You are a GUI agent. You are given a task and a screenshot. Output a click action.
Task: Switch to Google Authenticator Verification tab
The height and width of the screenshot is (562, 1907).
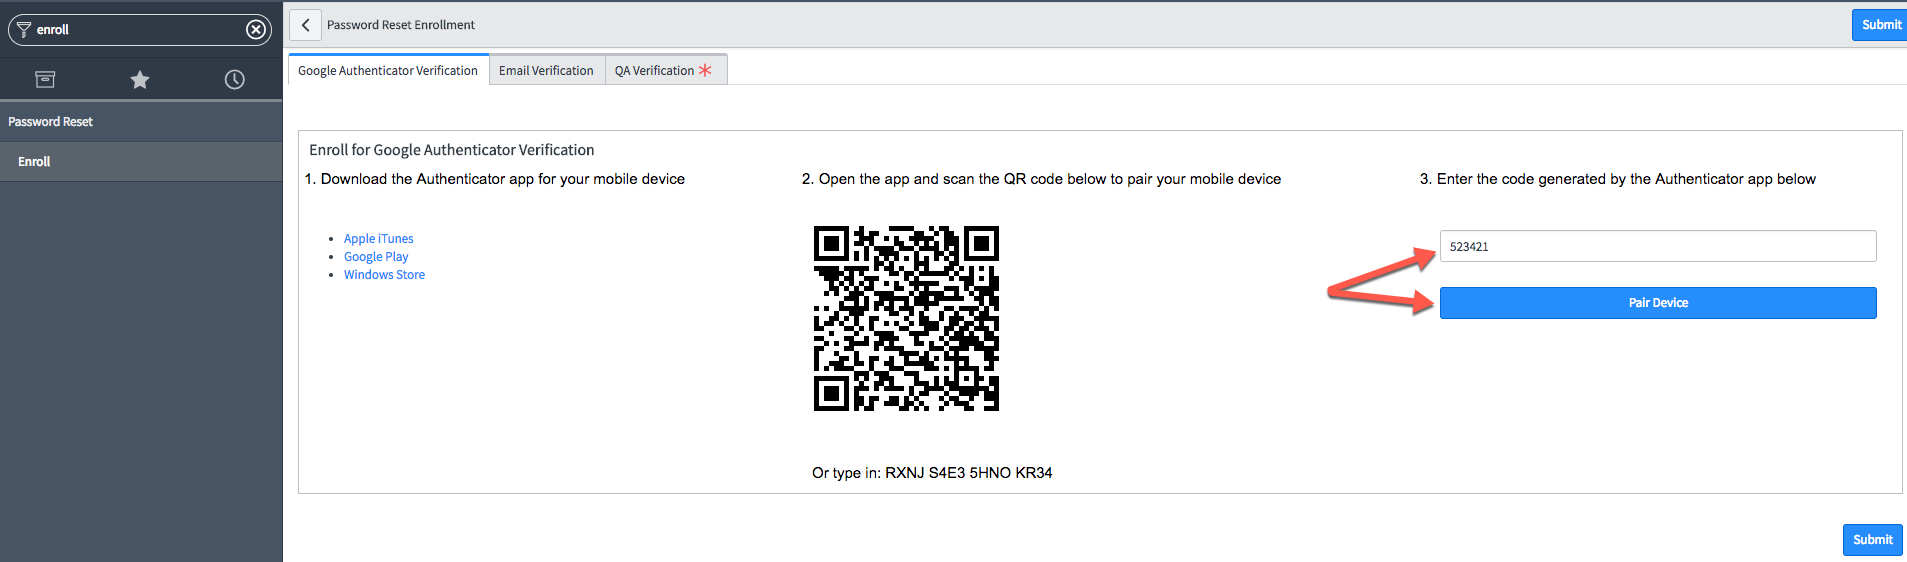[388, 71]
